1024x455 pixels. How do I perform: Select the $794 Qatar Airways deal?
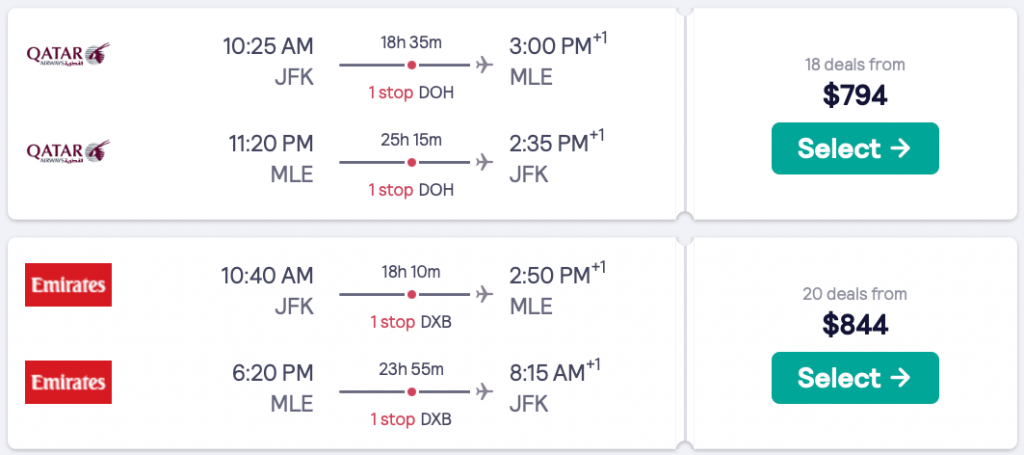tap(855, 148)
